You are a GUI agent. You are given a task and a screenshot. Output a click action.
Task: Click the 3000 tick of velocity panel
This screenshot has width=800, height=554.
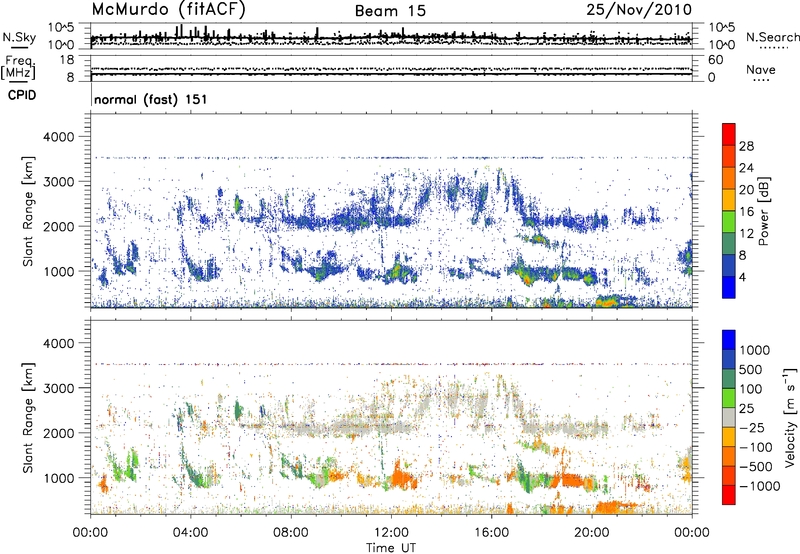(58, 388)
